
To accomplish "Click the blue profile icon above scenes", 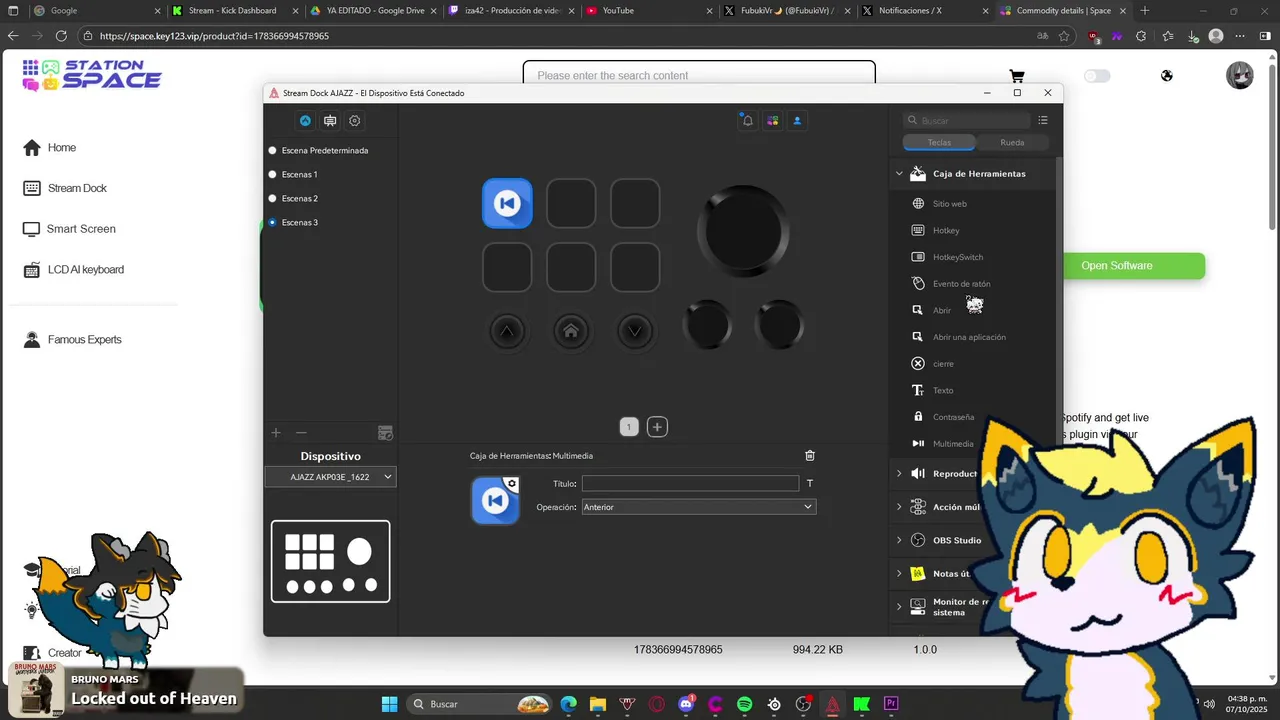I will tap(305, 121).
